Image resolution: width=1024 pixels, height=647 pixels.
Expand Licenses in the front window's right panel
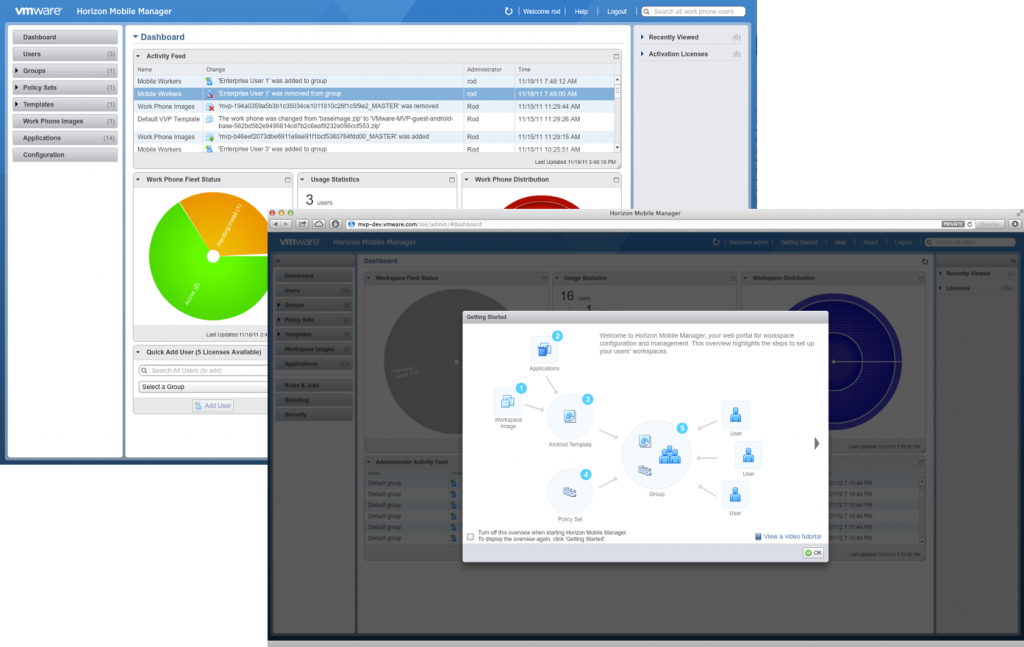click(940, 288)
